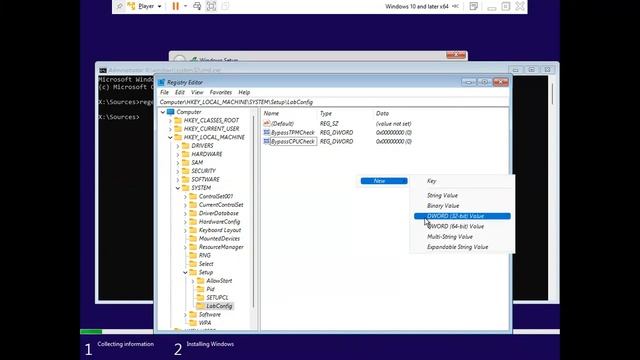The height and width of the screenshot is (360, 640).
Task: Select the BypassTPMCheck value name
Action: [x=293, y=133]
